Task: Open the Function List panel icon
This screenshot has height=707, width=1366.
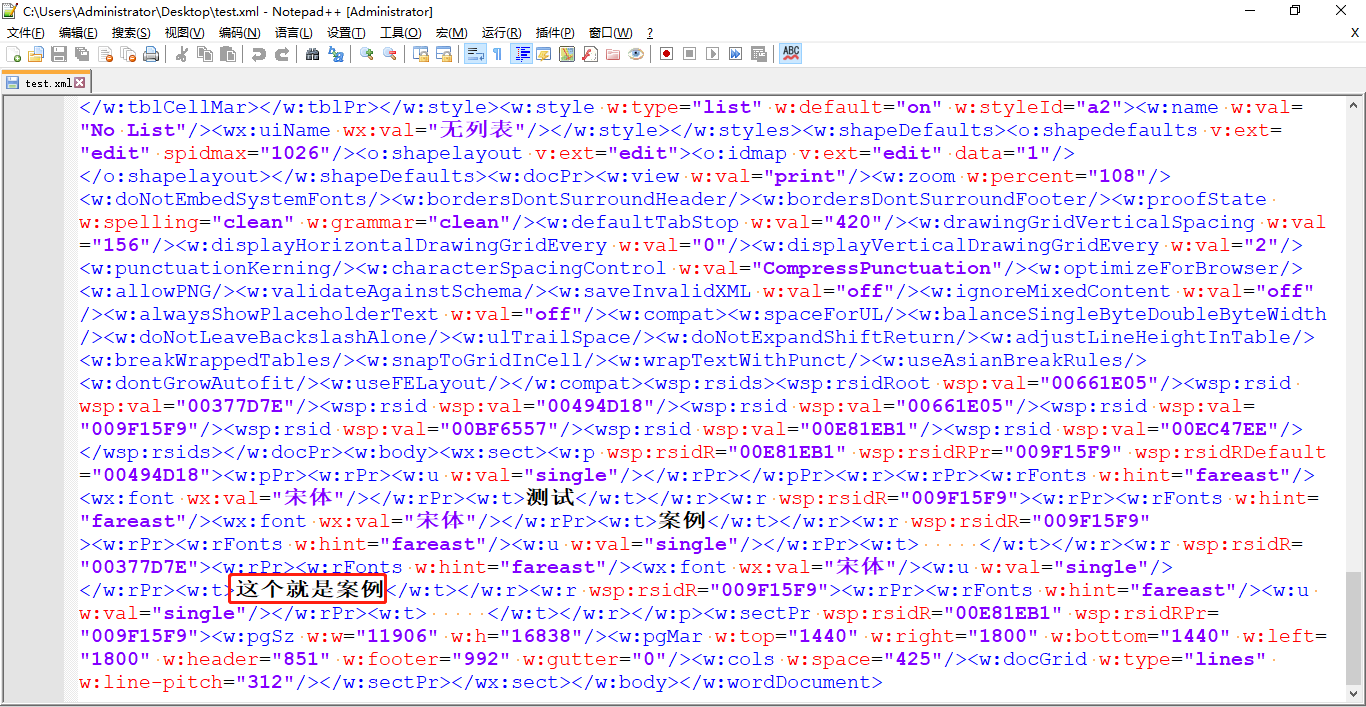Action: (x=590, y=54)
